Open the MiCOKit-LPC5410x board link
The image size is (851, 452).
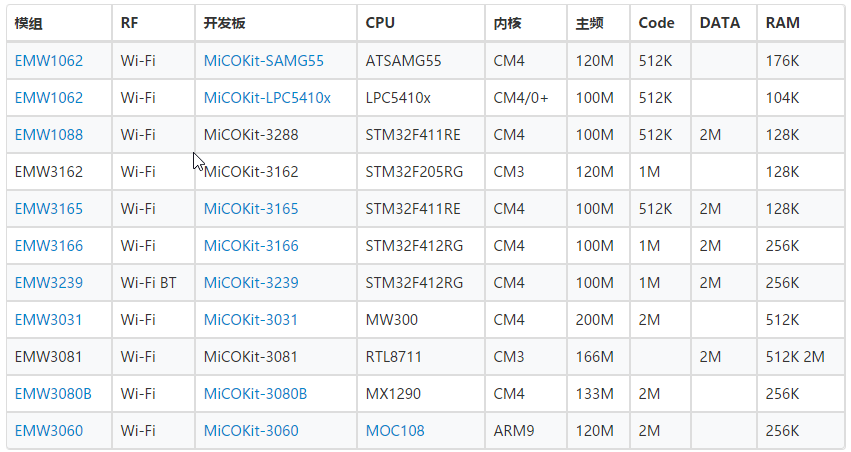pyautogui.click(x=267, y=98)
